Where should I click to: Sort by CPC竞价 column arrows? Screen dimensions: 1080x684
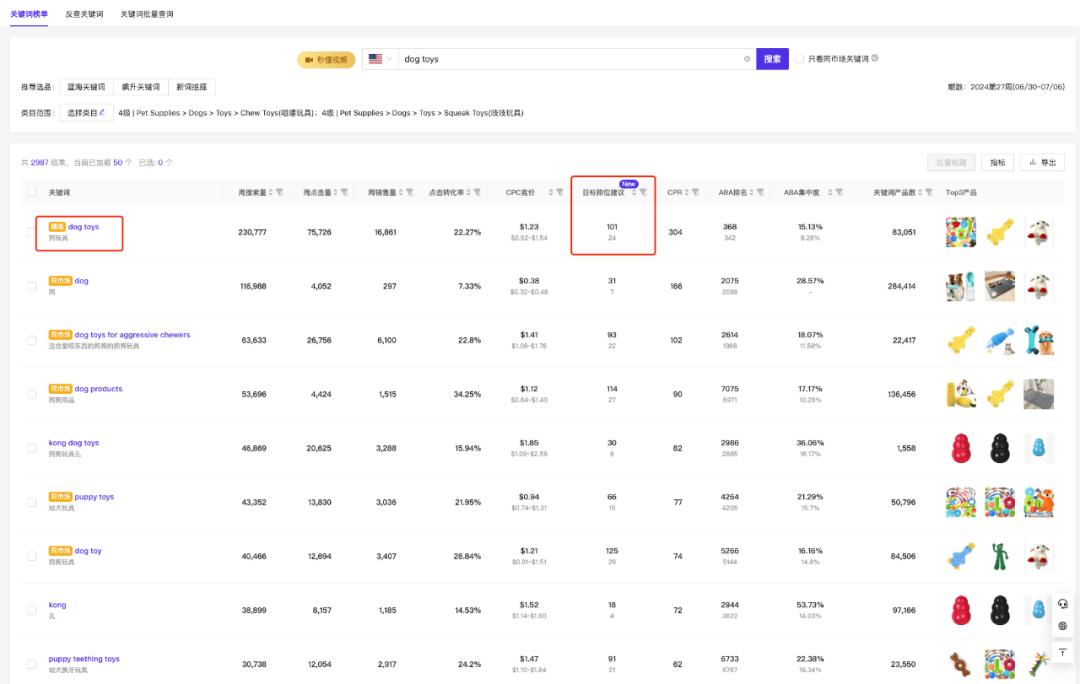click(551, 193)
